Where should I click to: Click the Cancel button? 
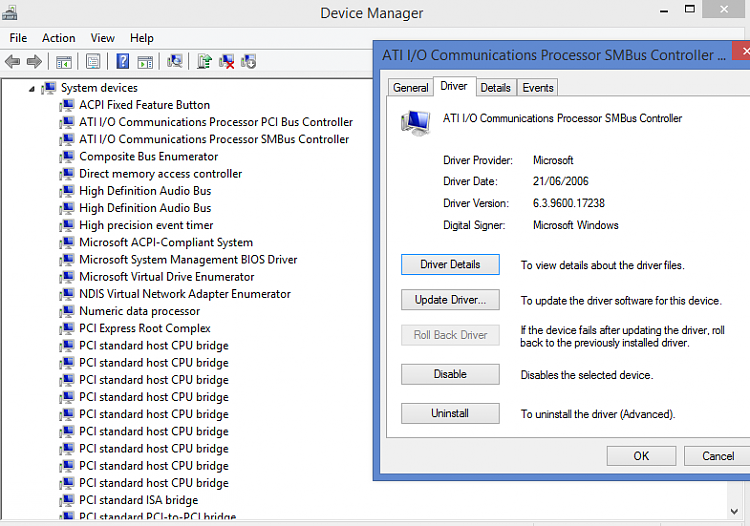718,456
